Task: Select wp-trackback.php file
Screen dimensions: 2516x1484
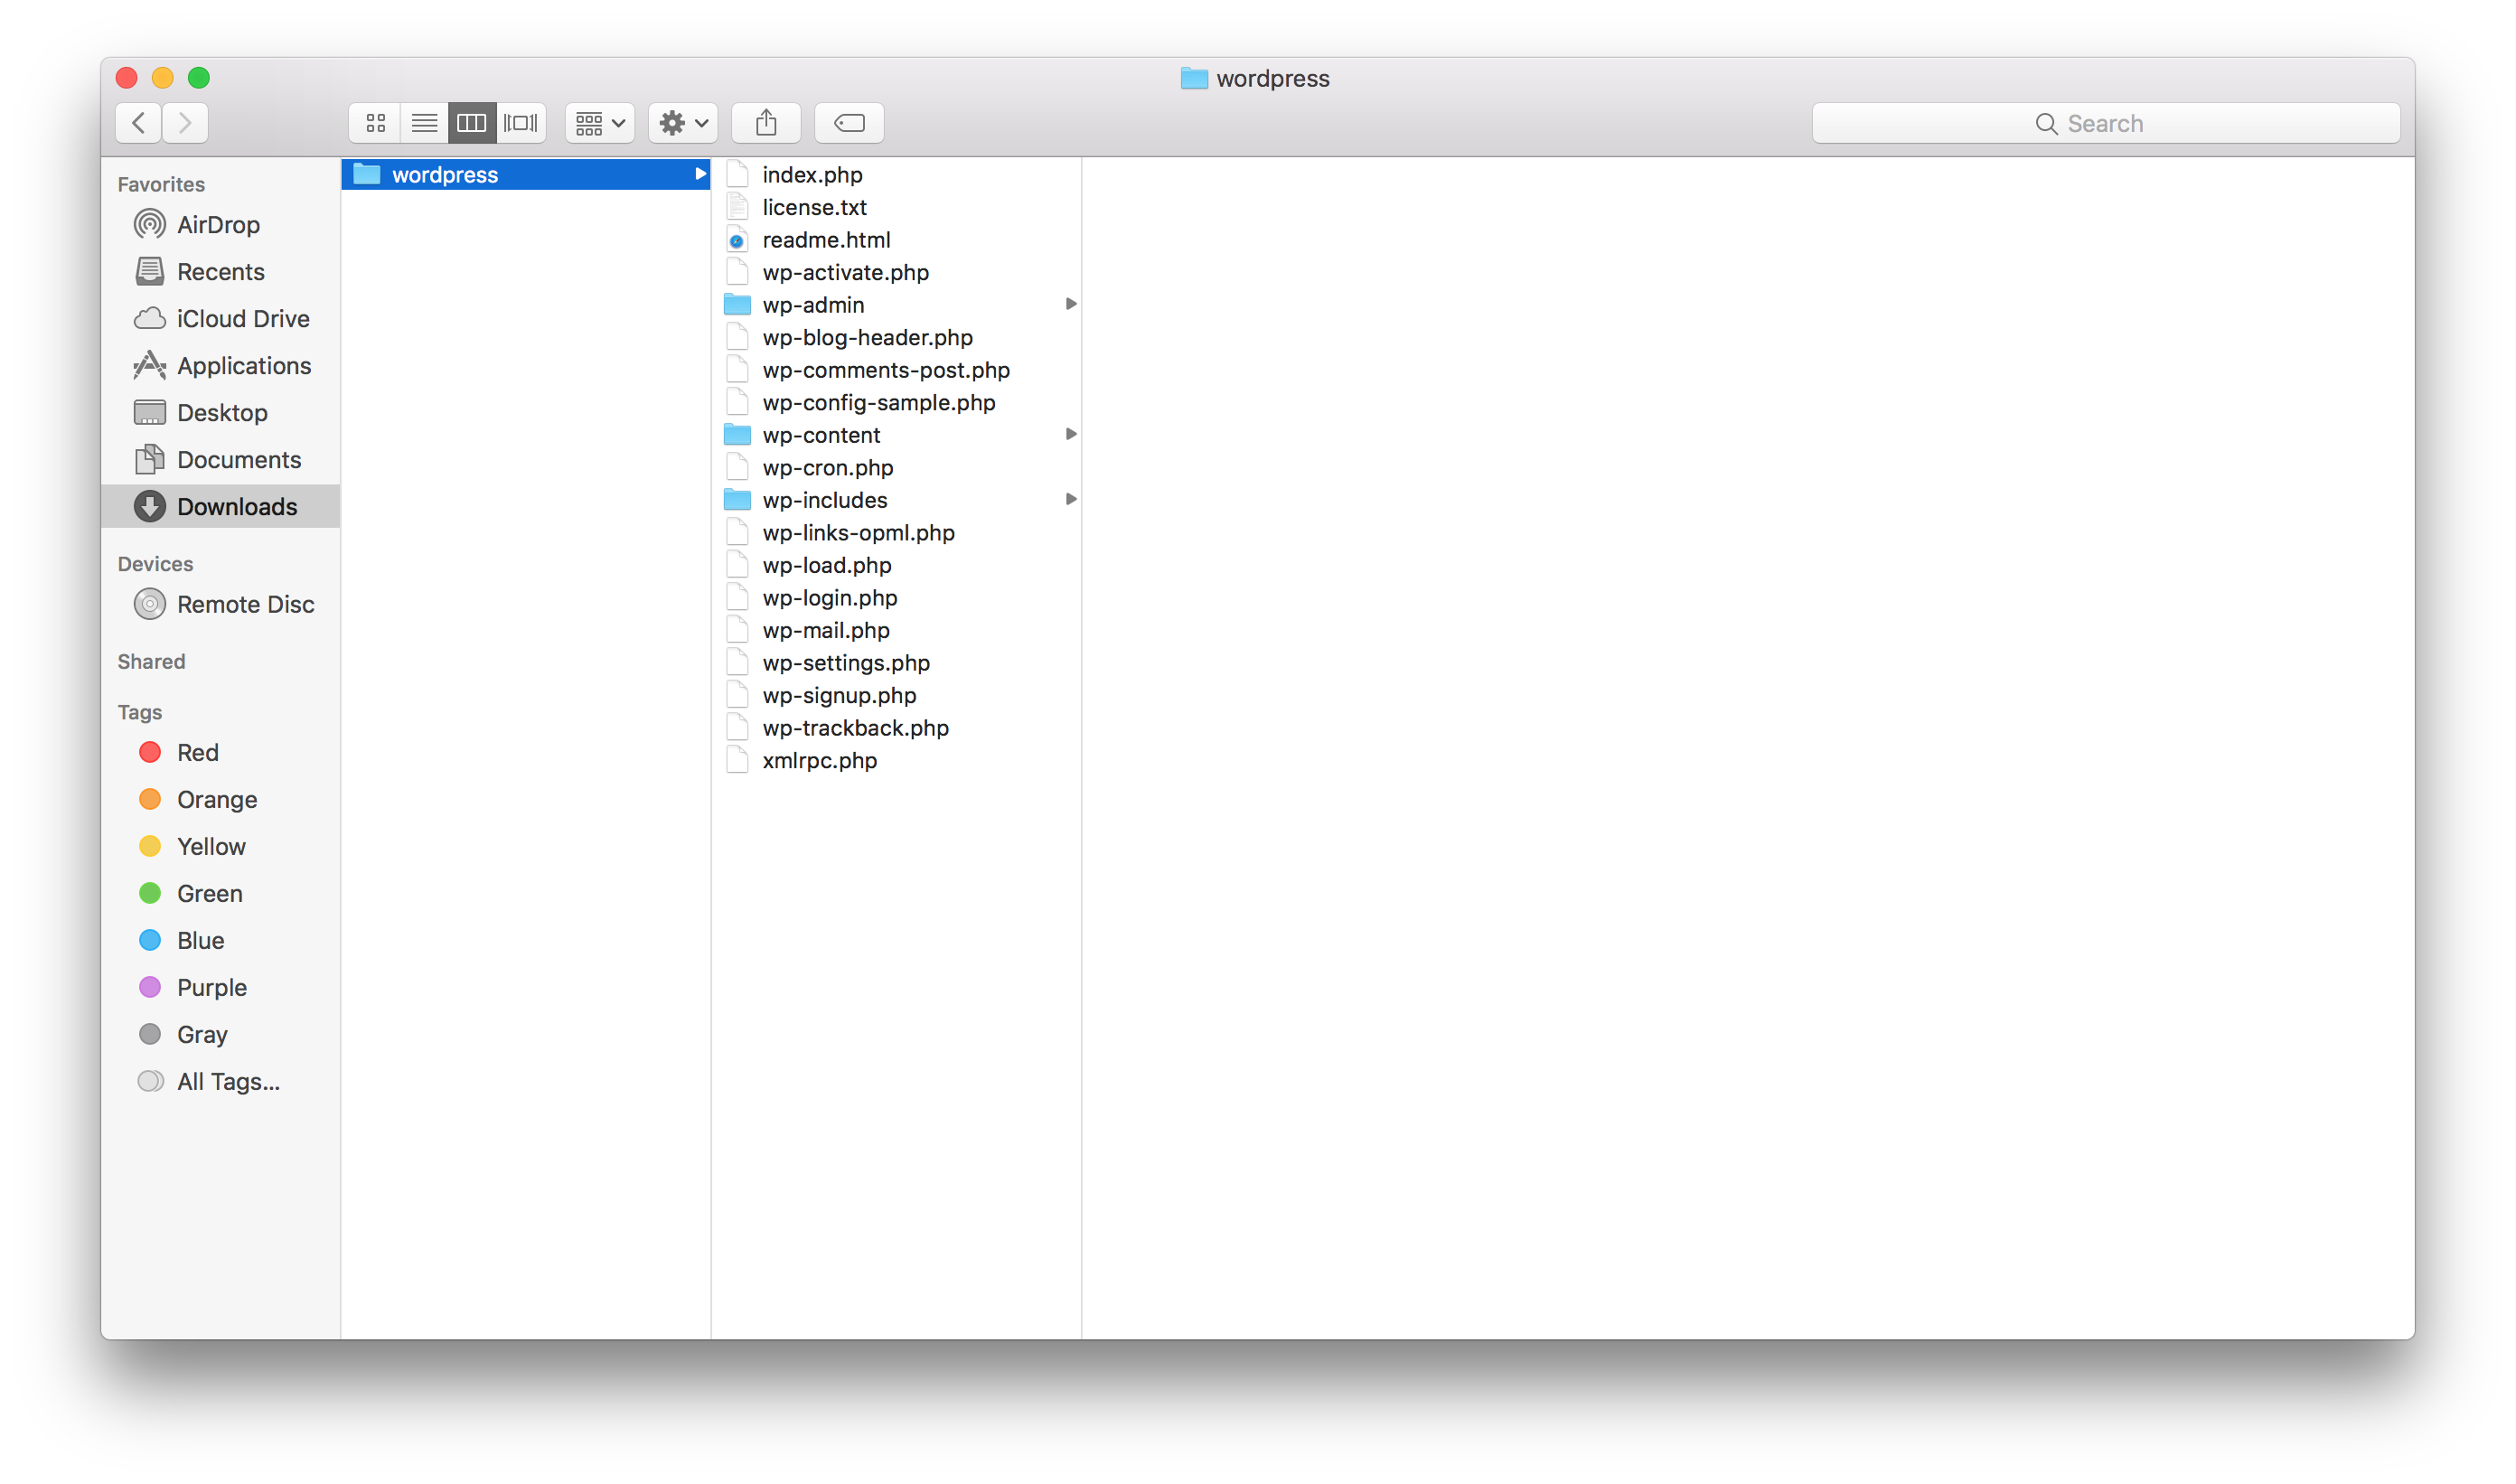Action: [897, 728]
